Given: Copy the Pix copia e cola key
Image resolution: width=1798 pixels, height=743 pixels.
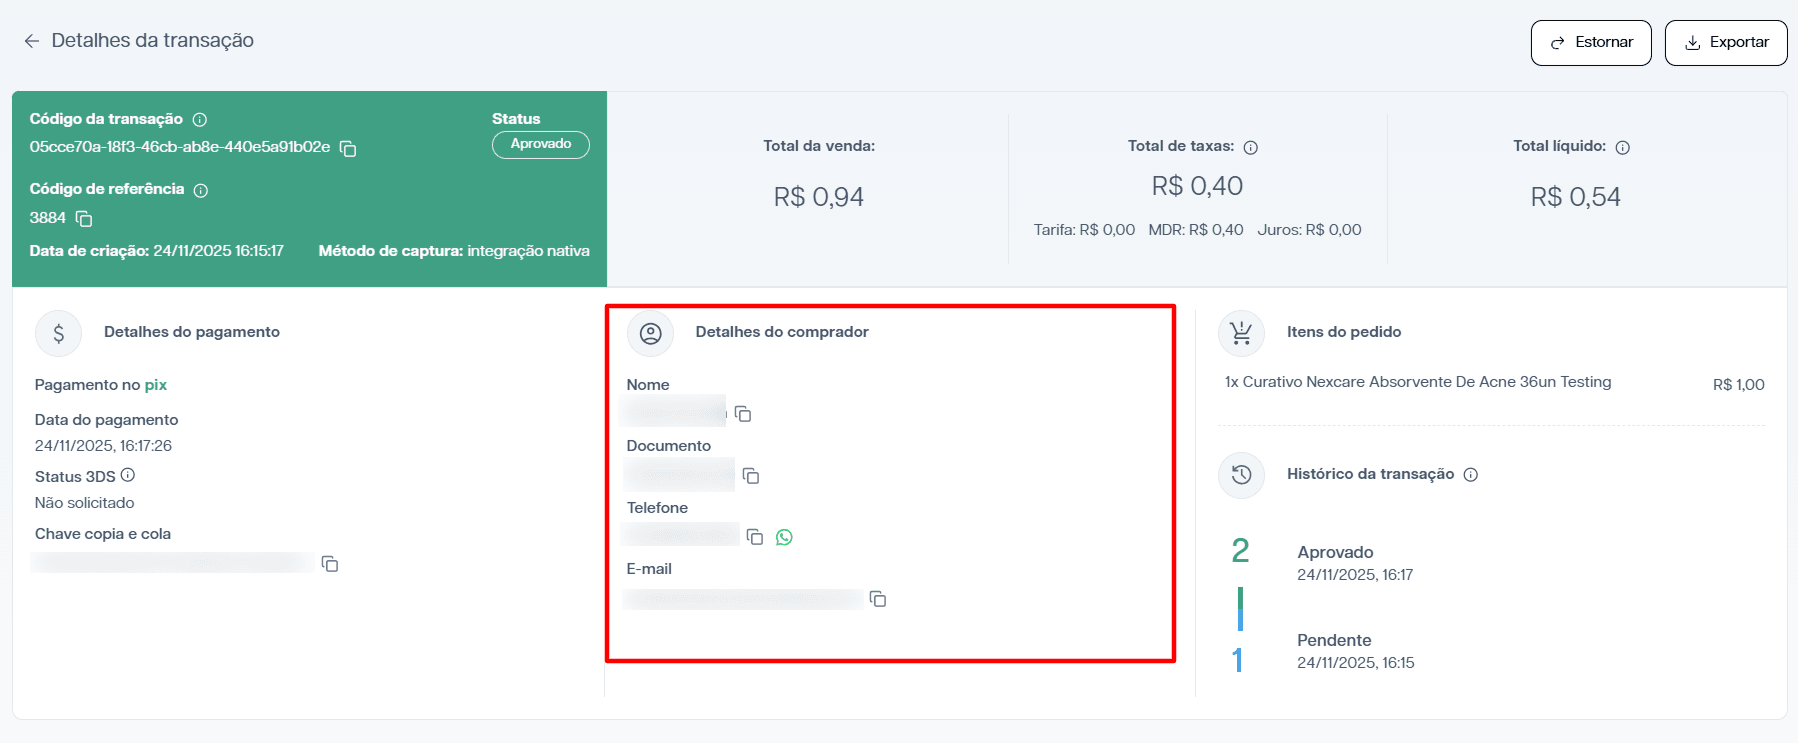Looking at the screenshot, I should point(329,564).
